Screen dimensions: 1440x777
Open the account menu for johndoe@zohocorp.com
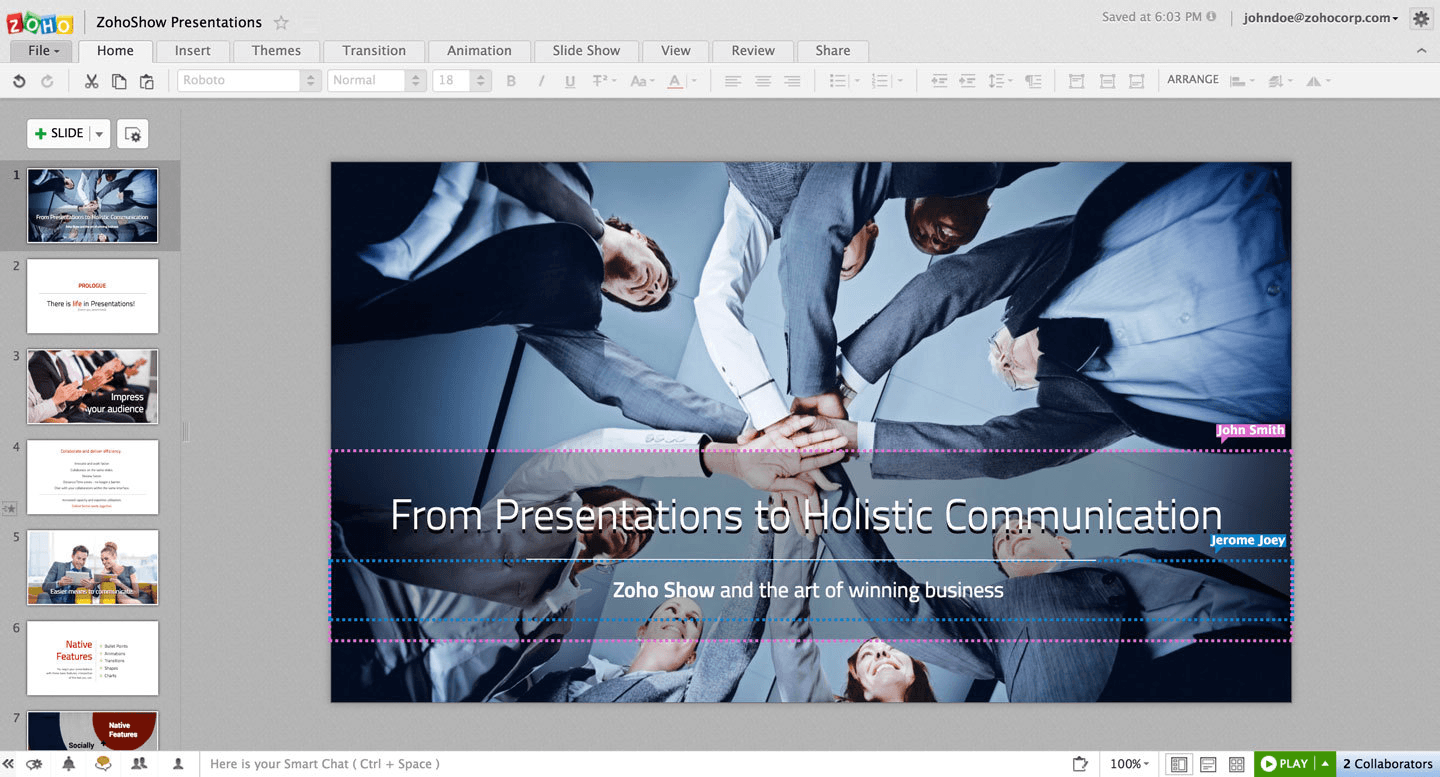(x=1320, y=18)
